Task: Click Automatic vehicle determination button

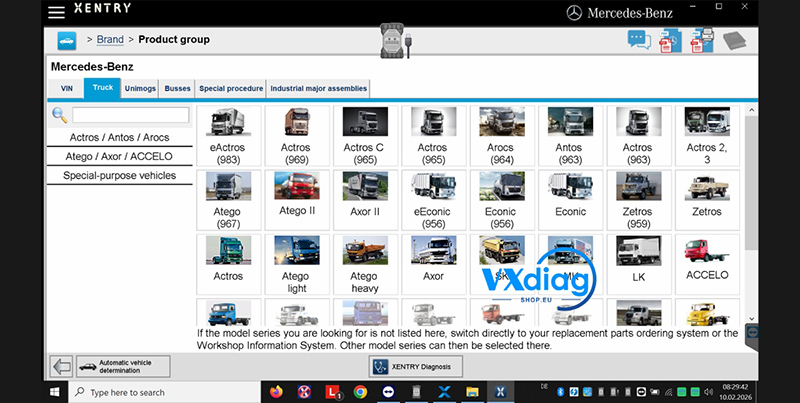Action: (x=123, y=366)
